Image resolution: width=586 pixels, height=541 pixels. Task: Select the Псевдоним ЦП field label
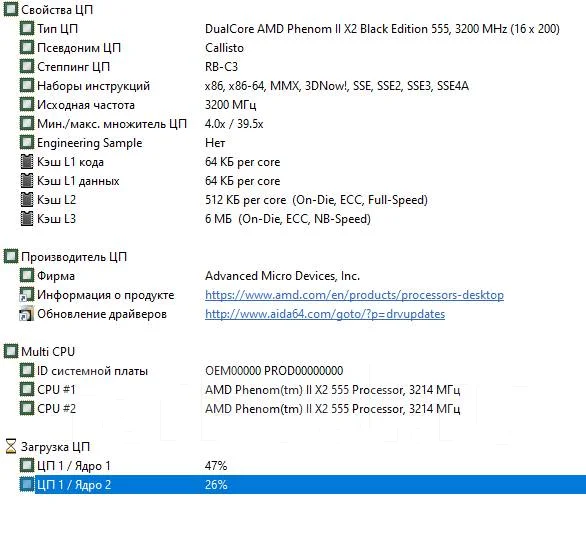[79, 48]
